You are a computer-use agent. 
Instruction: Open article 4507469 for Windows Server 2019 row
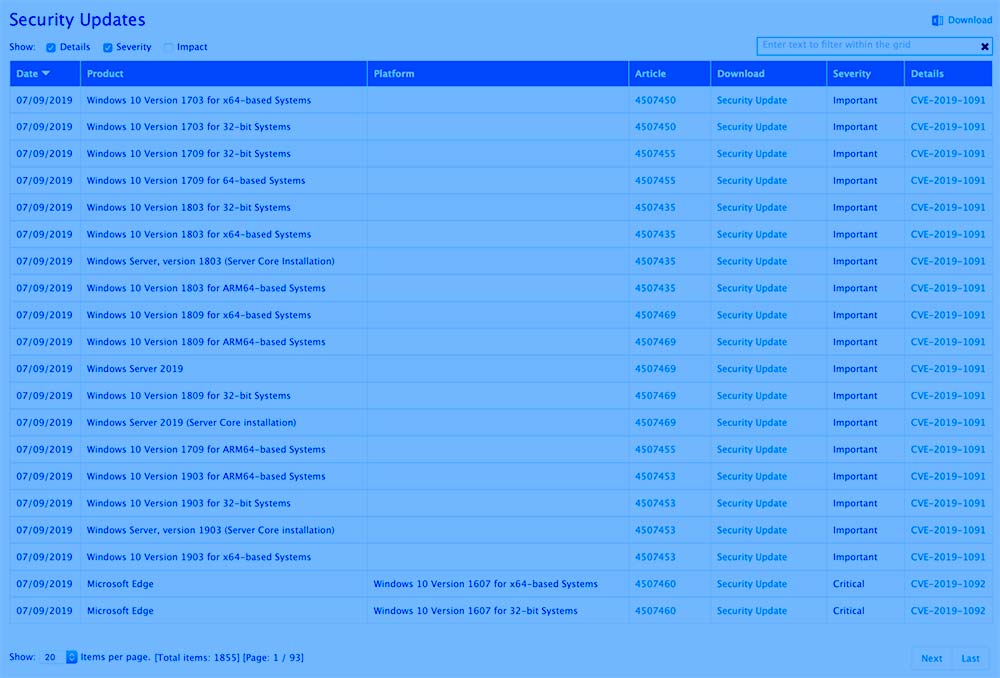[655, 369]
